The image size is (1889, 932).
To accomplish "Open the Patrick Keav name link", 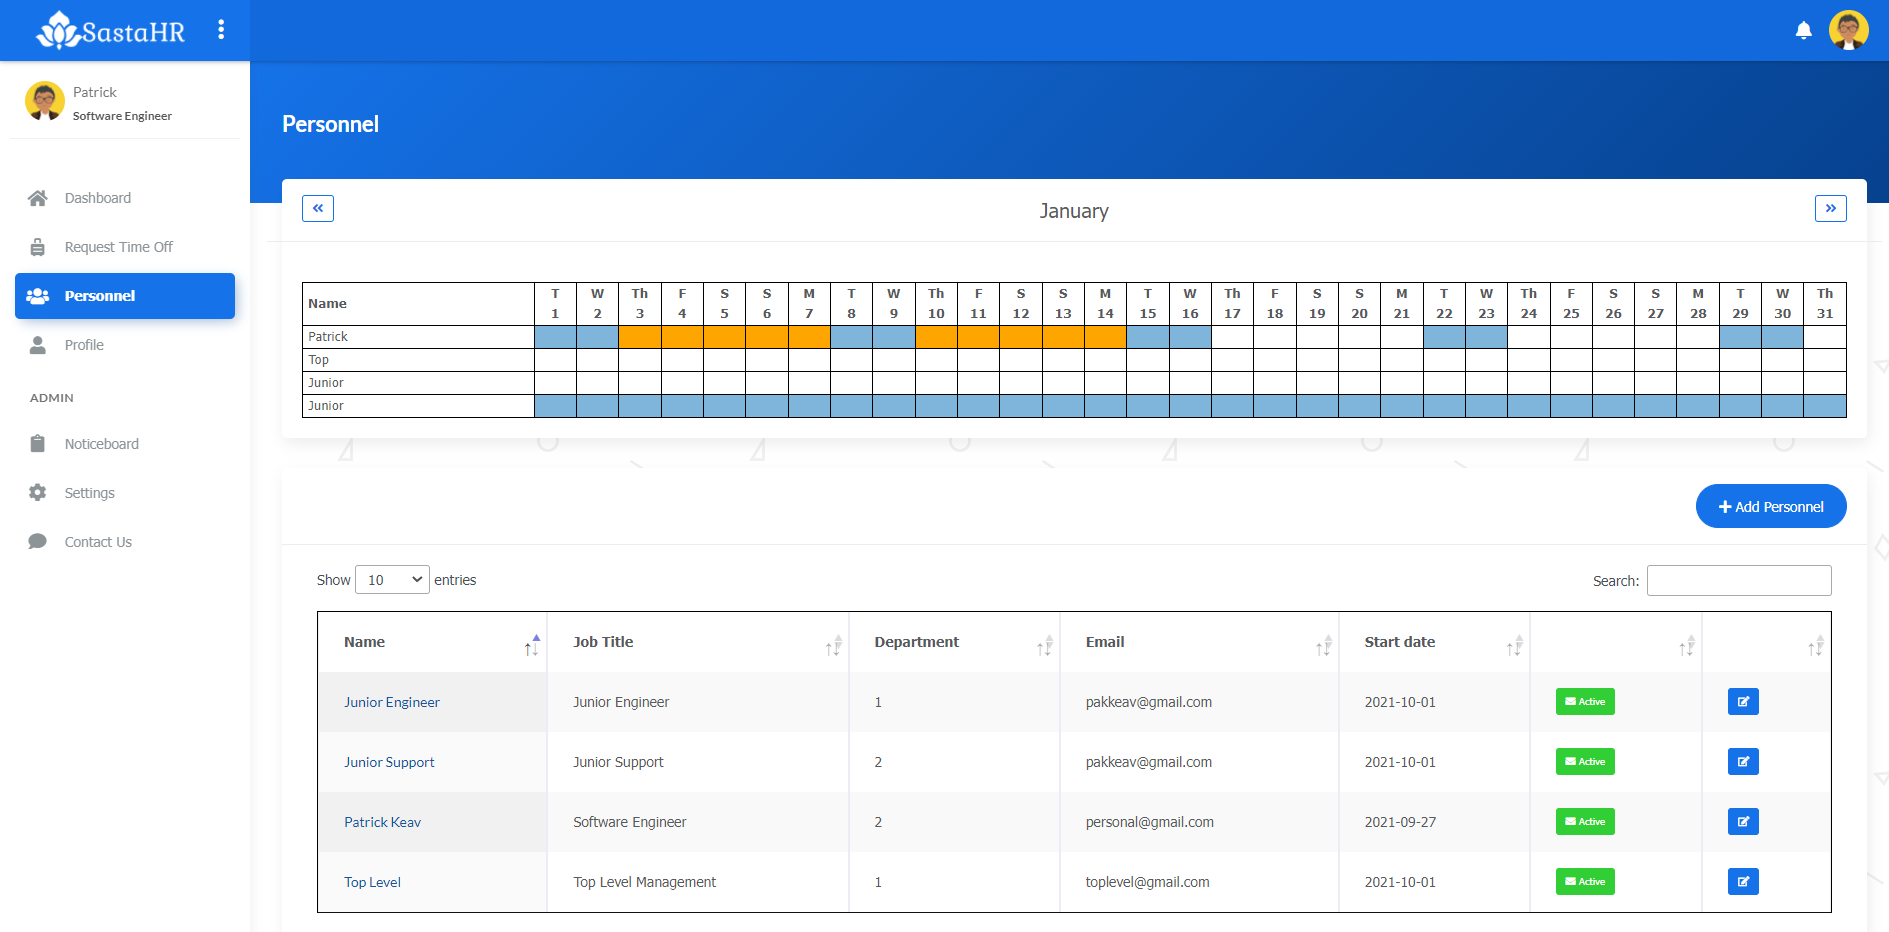I will click(x=382, y=822).
